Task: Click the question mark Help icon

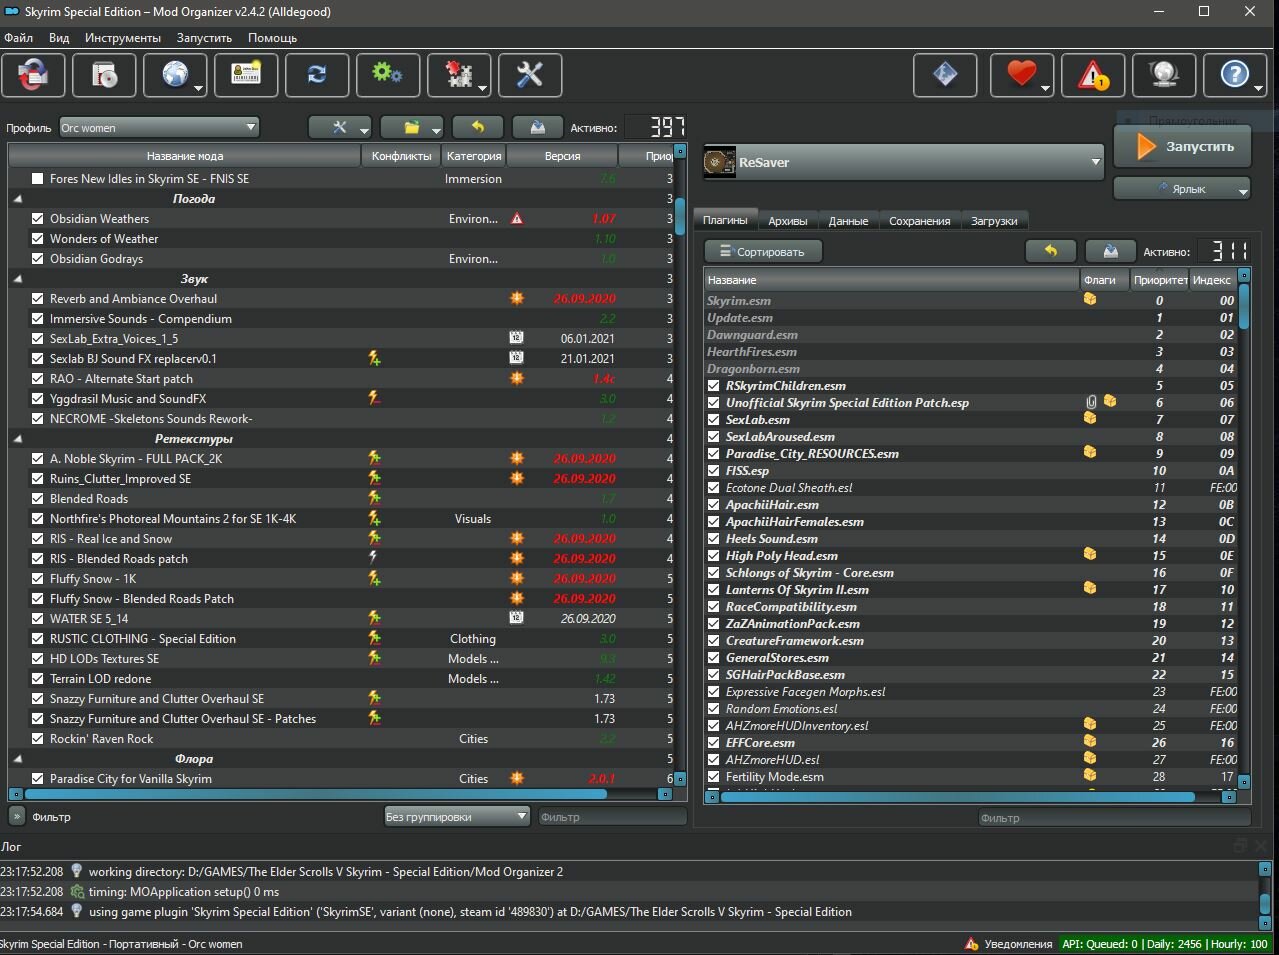Action: (x=1235, y=75)
